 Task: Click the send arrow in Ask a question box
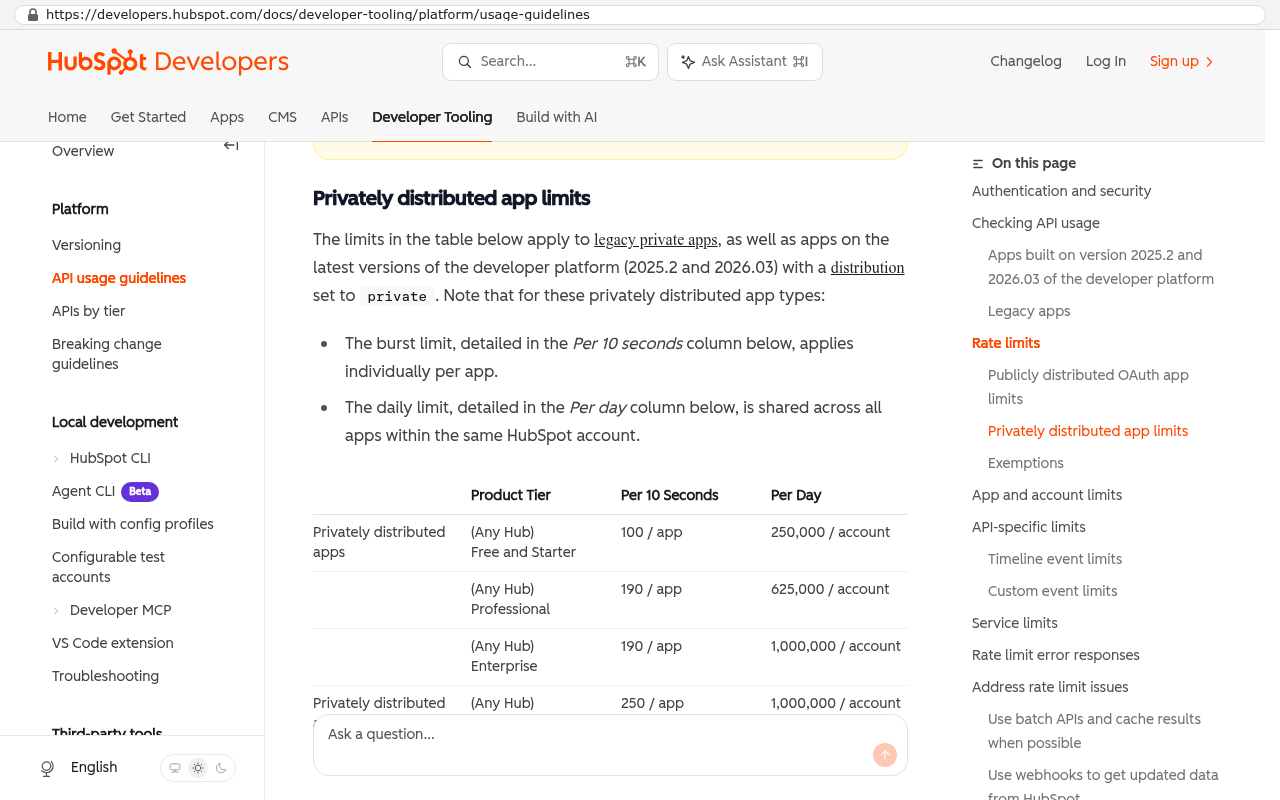(x=885, y=755)
